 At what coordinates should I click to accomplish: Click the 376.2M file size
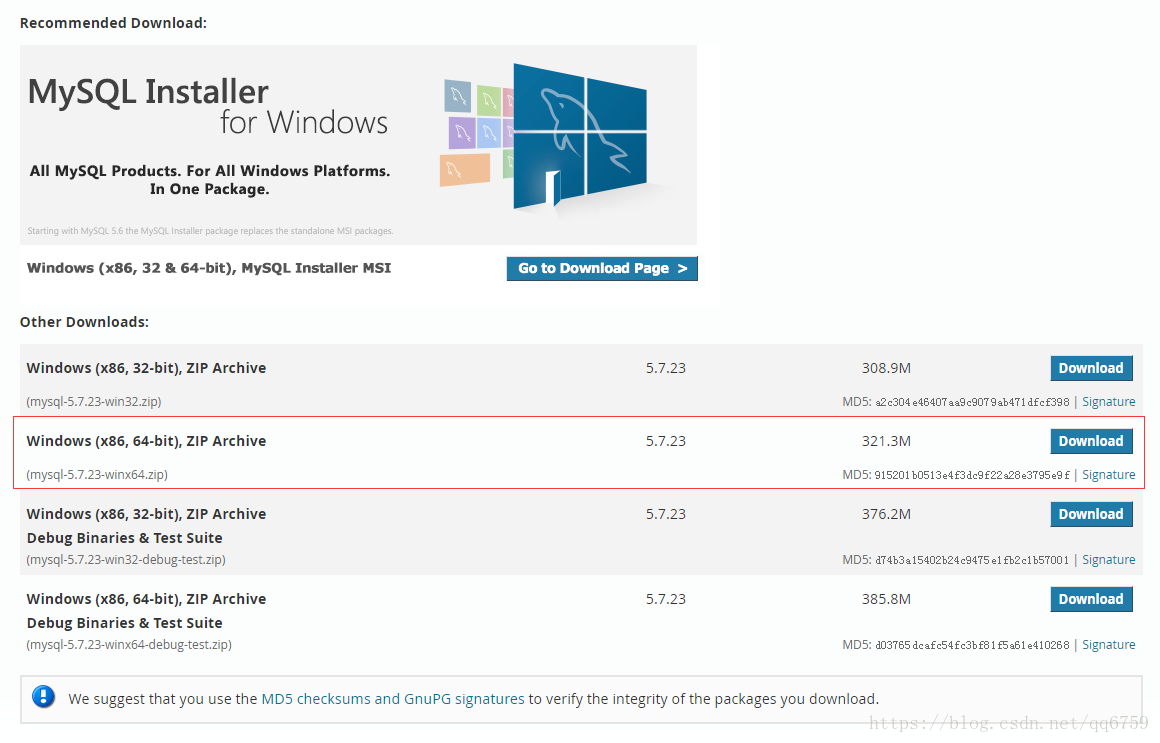tap(886, 514)
